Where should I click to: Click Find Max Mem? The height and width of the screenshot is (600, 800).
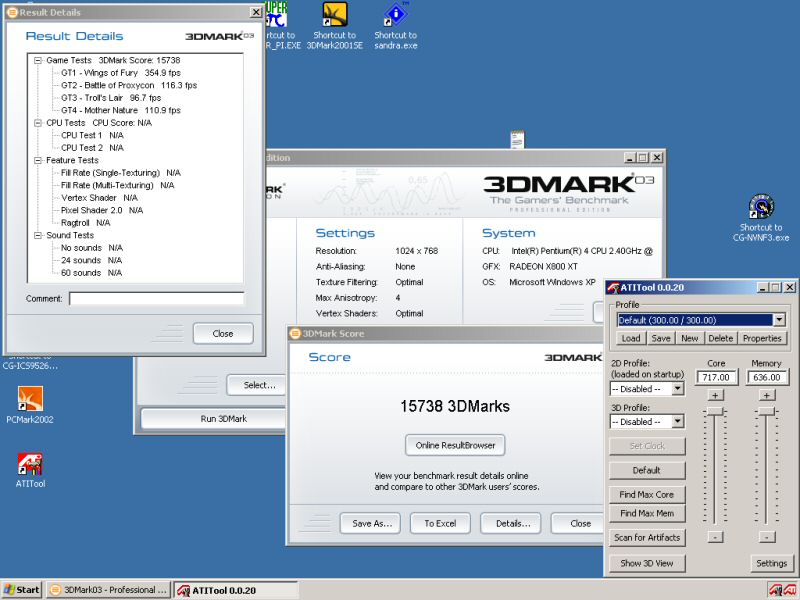click(x=647, y=513)
